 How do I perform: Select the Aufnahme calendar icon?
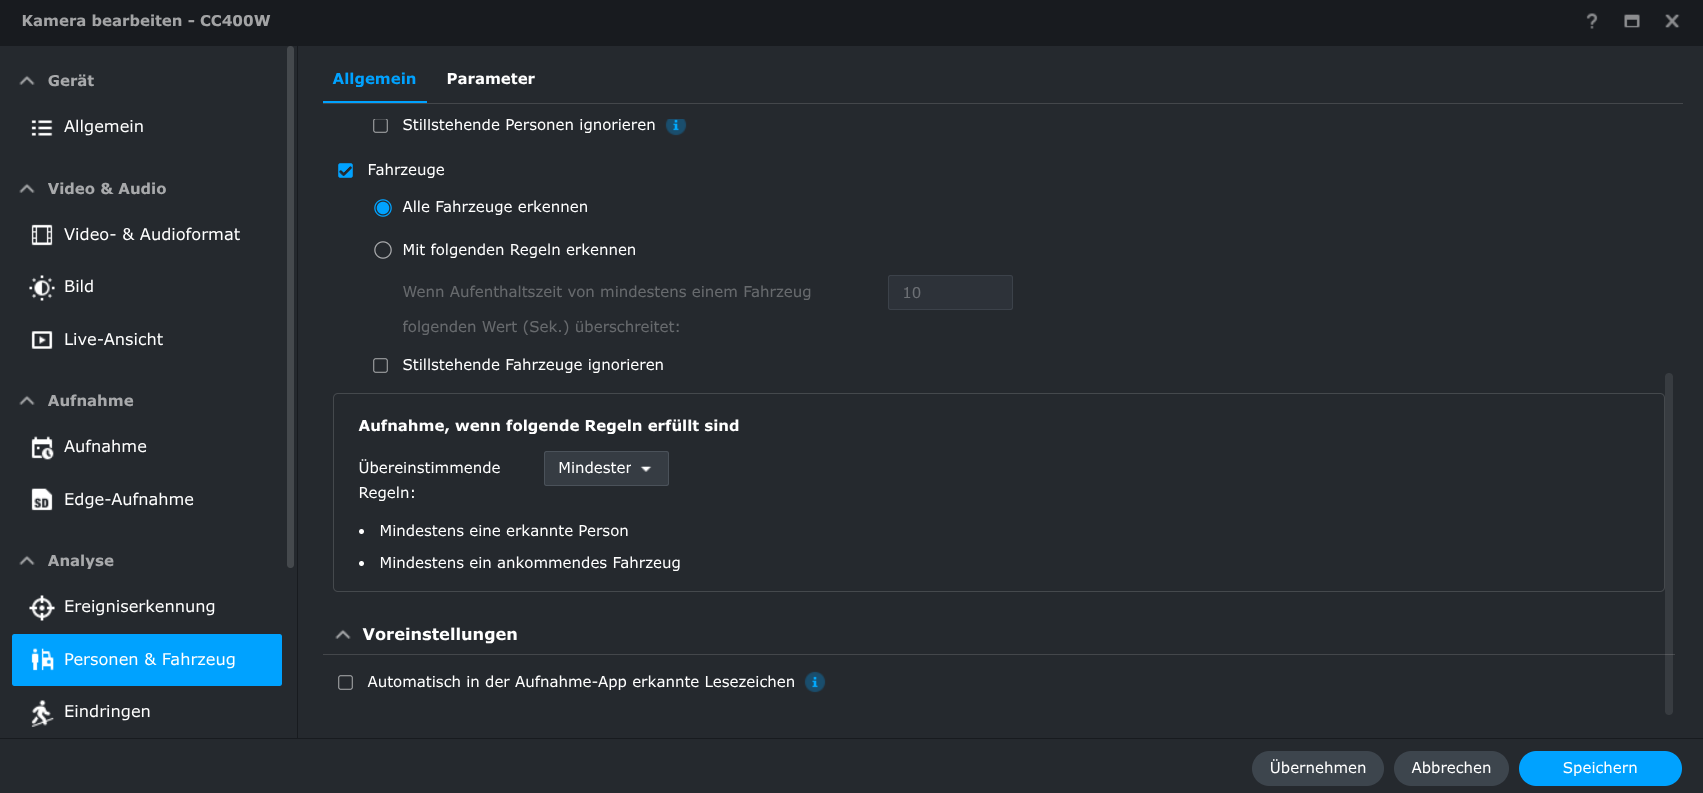(x=42, y=448)
